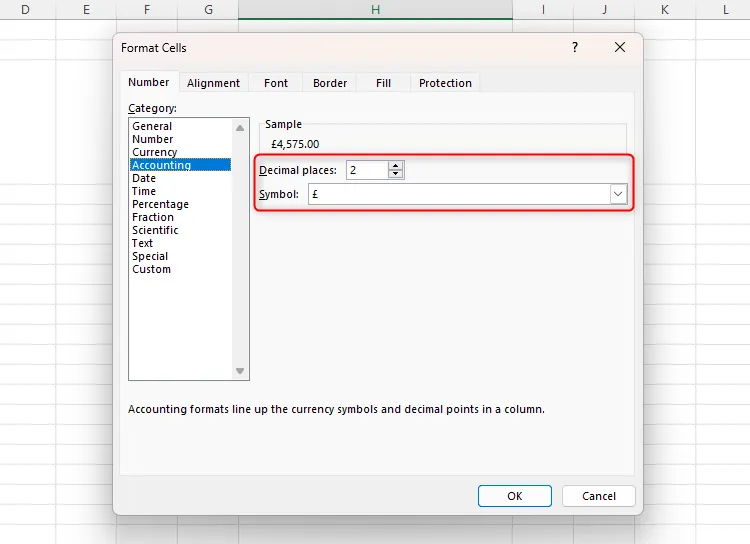Select column D header in spreadsheet
The image size is (750, 544).
point(25,10)
